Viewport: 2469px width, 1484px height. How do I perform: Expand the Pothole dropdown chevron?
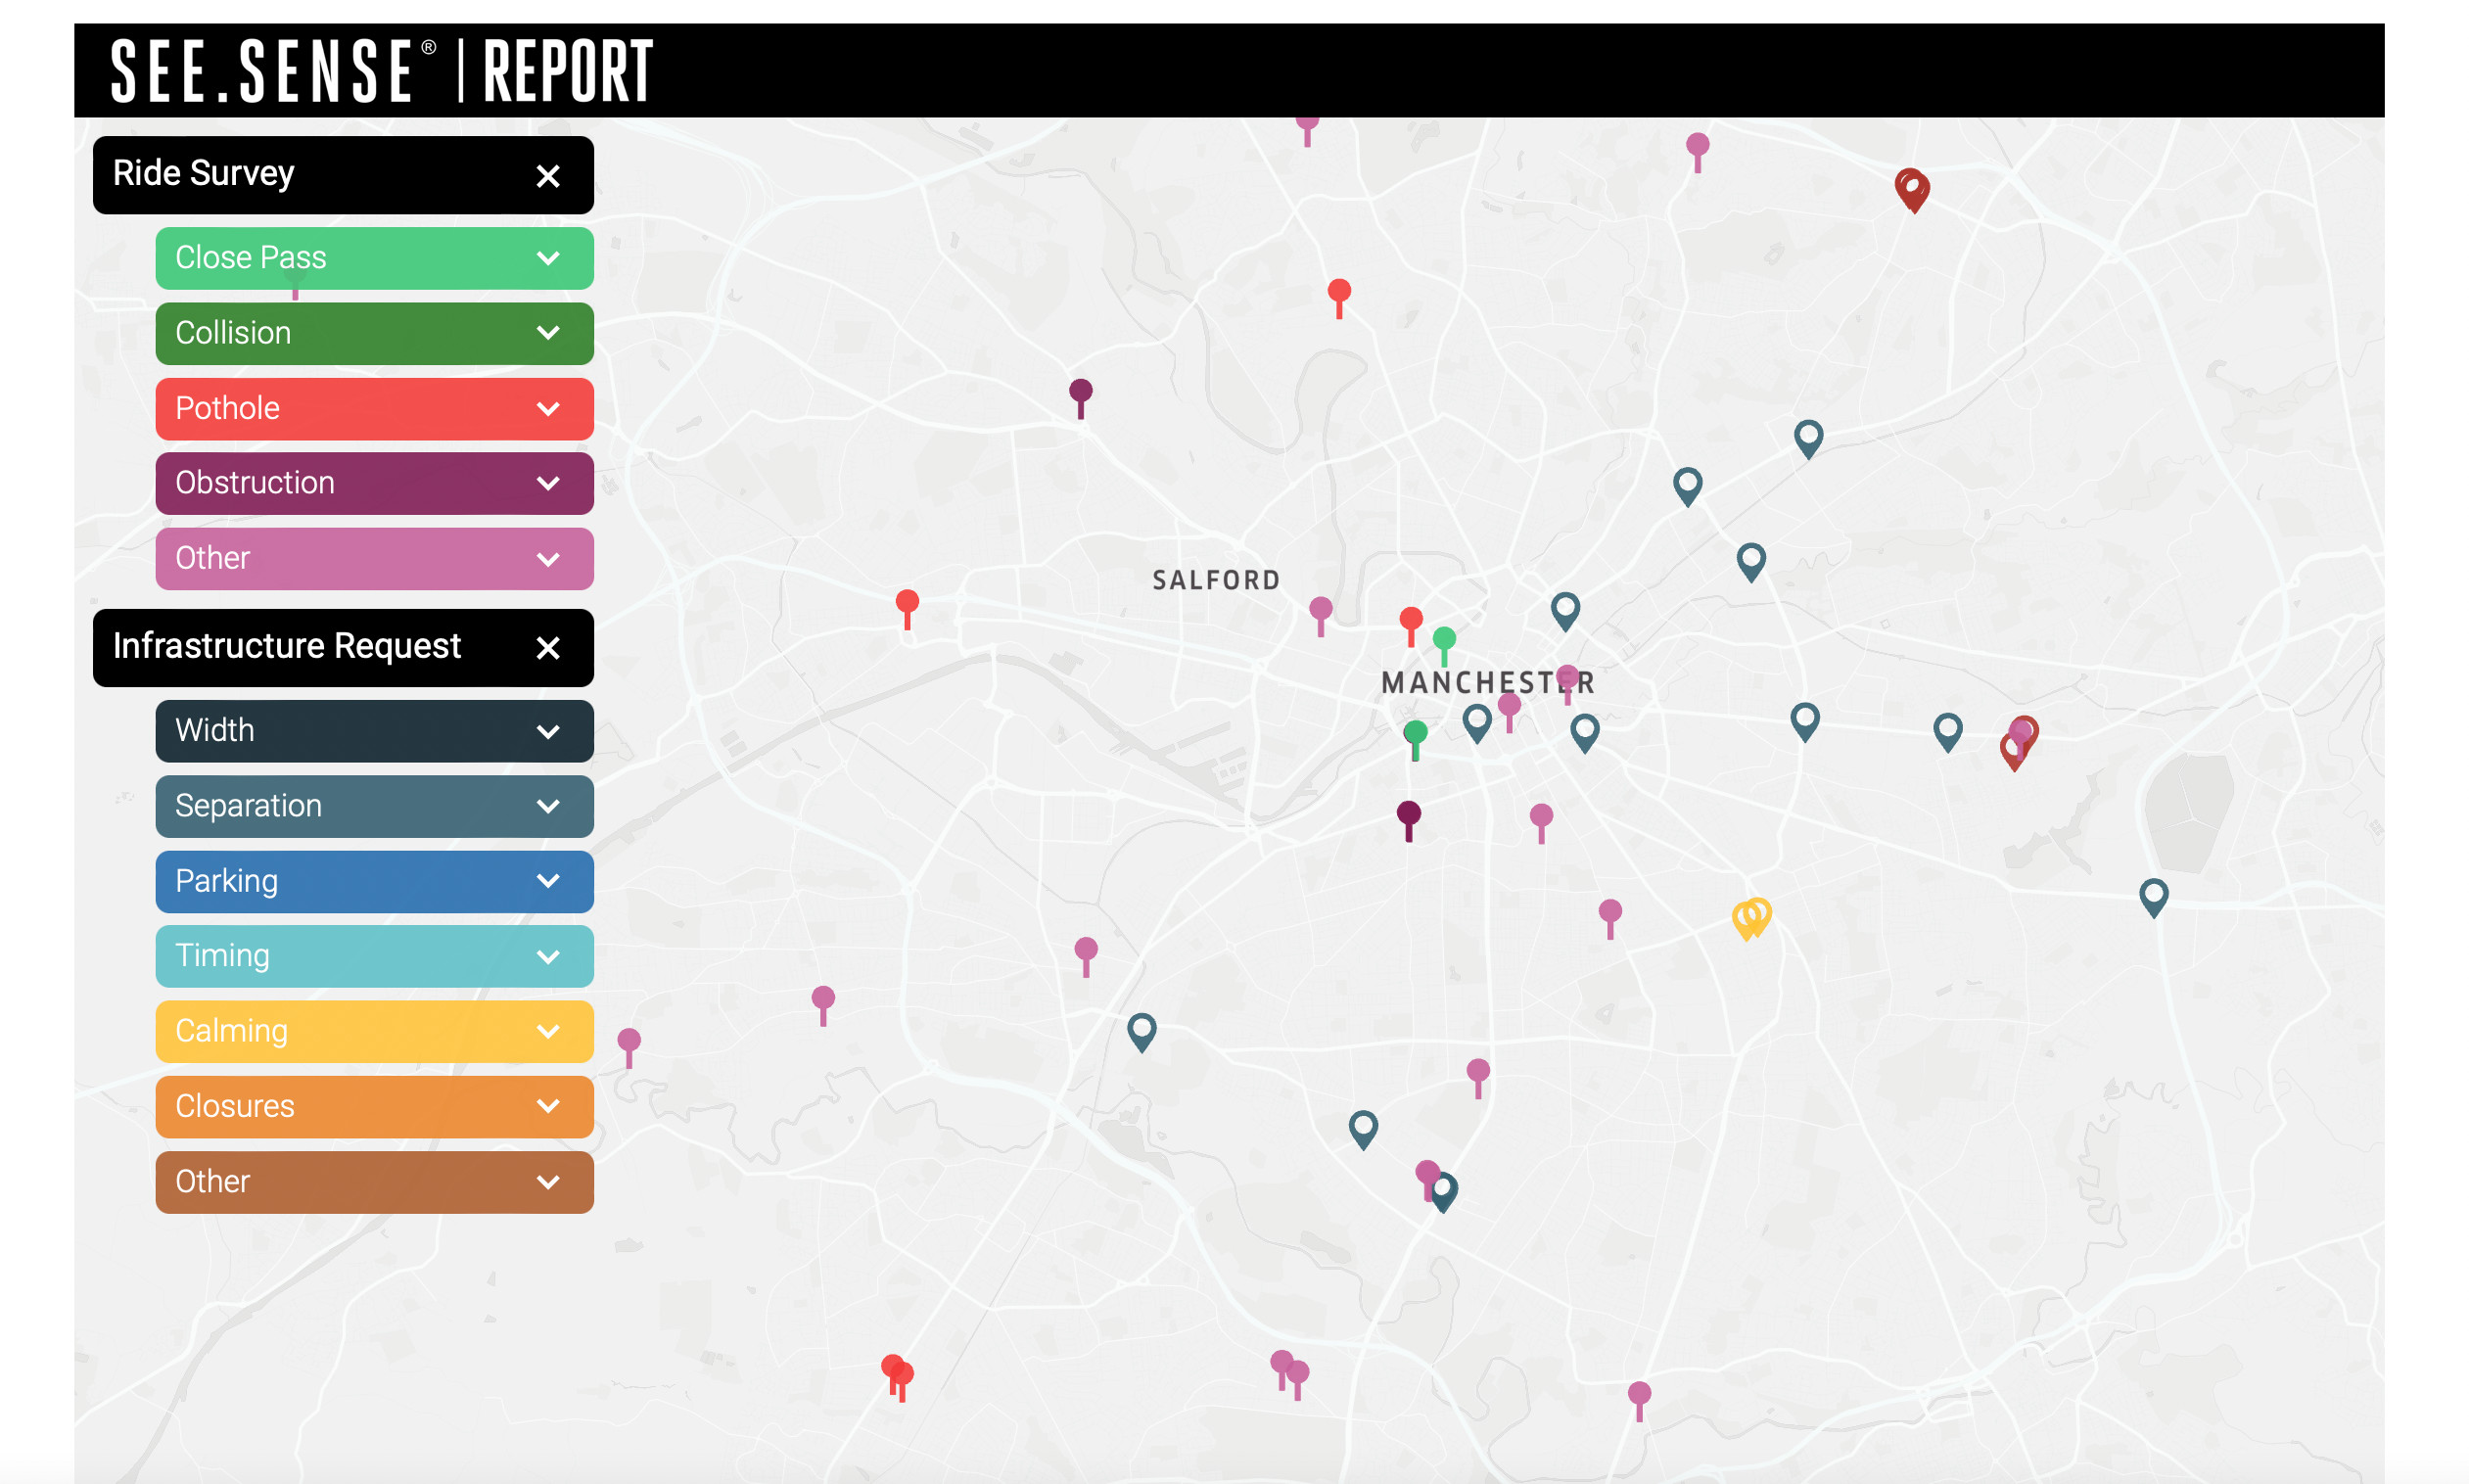[548, 409]
